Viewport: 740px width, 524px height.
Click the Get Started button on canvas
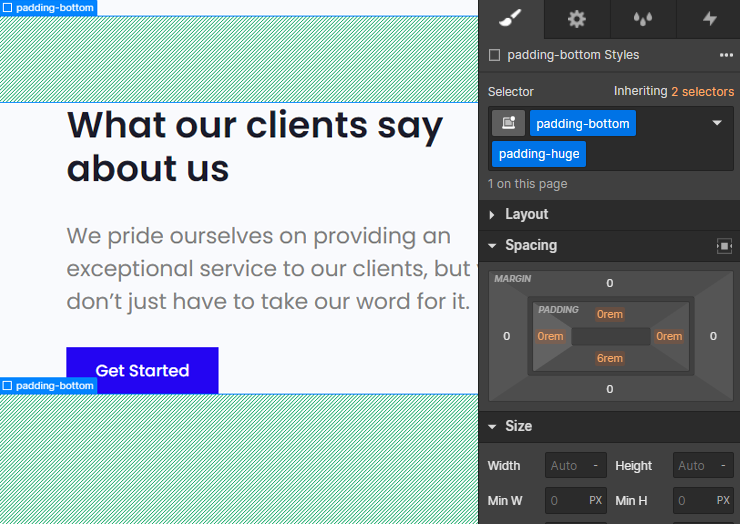click(142, 371)
